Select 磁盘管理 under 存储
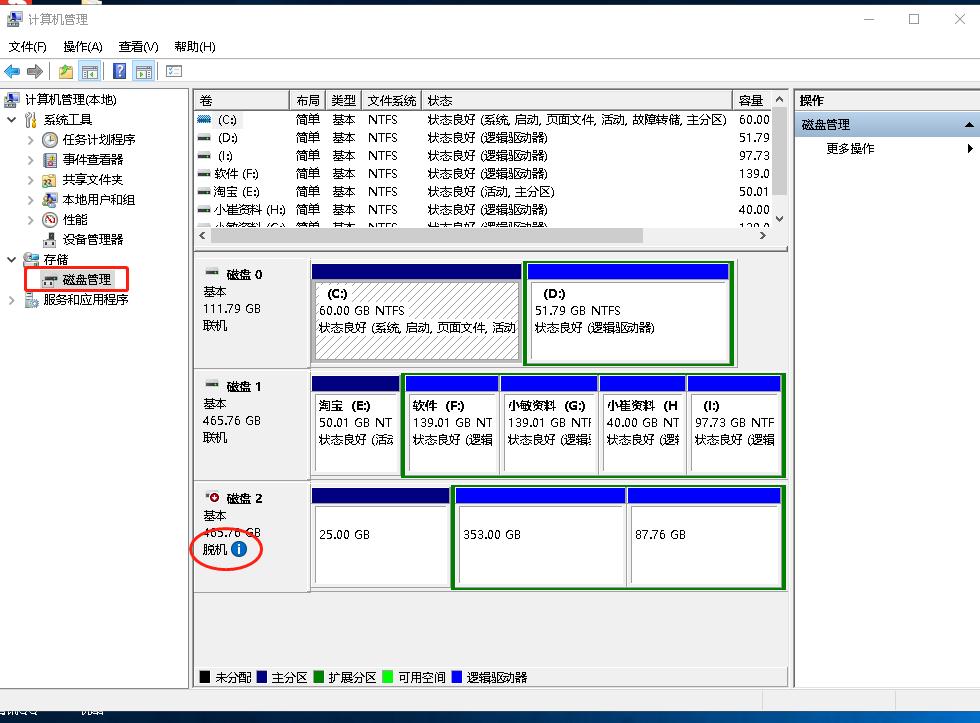The image size is (980, 723). pos(87,279)
